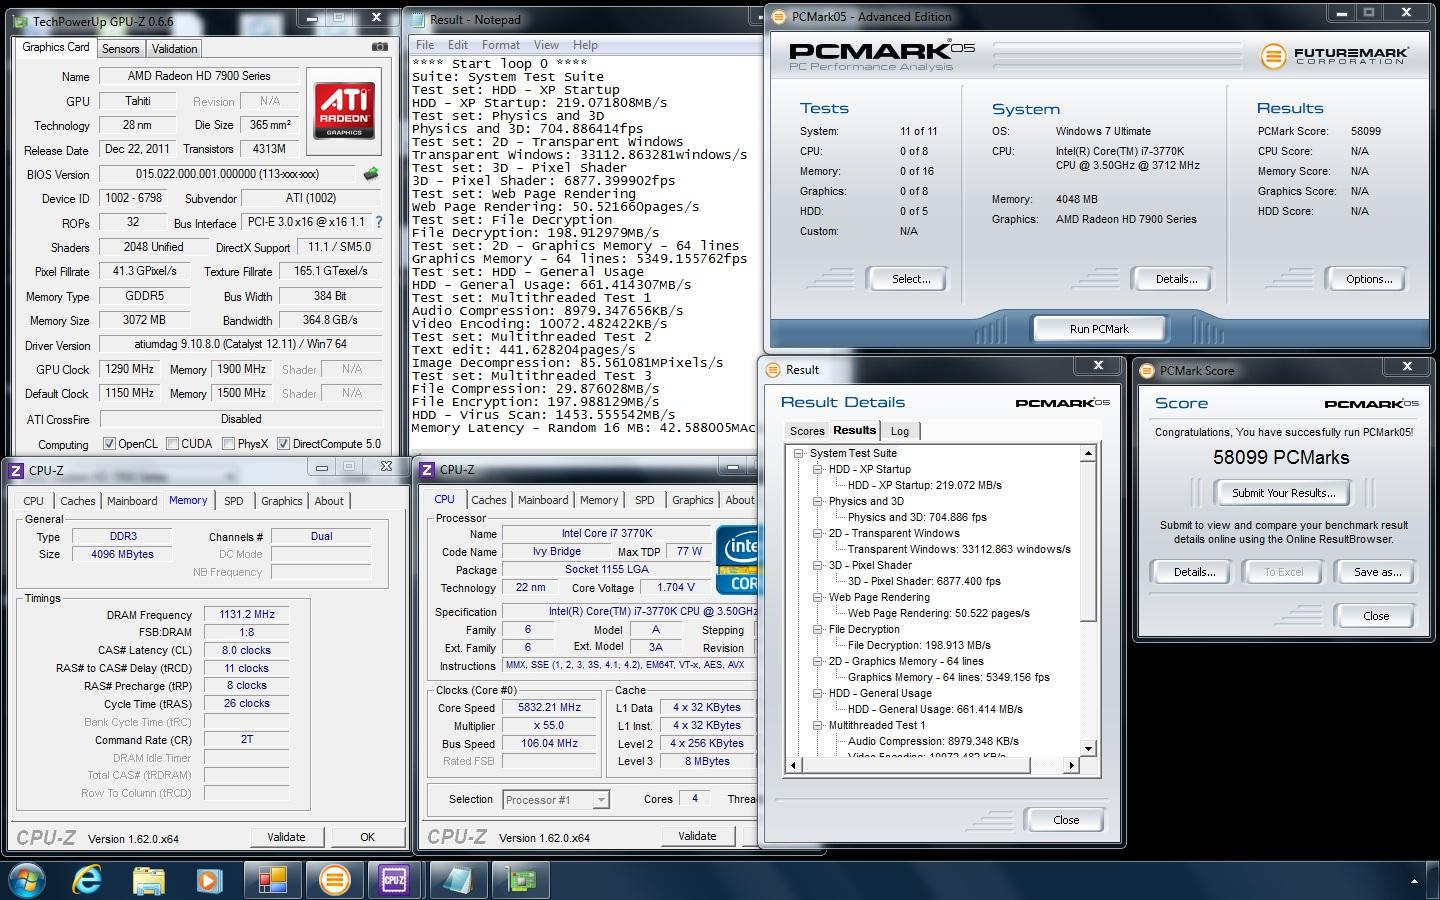
Task: Collapse the File Decryption node
Action: click(x=817, y=629)
